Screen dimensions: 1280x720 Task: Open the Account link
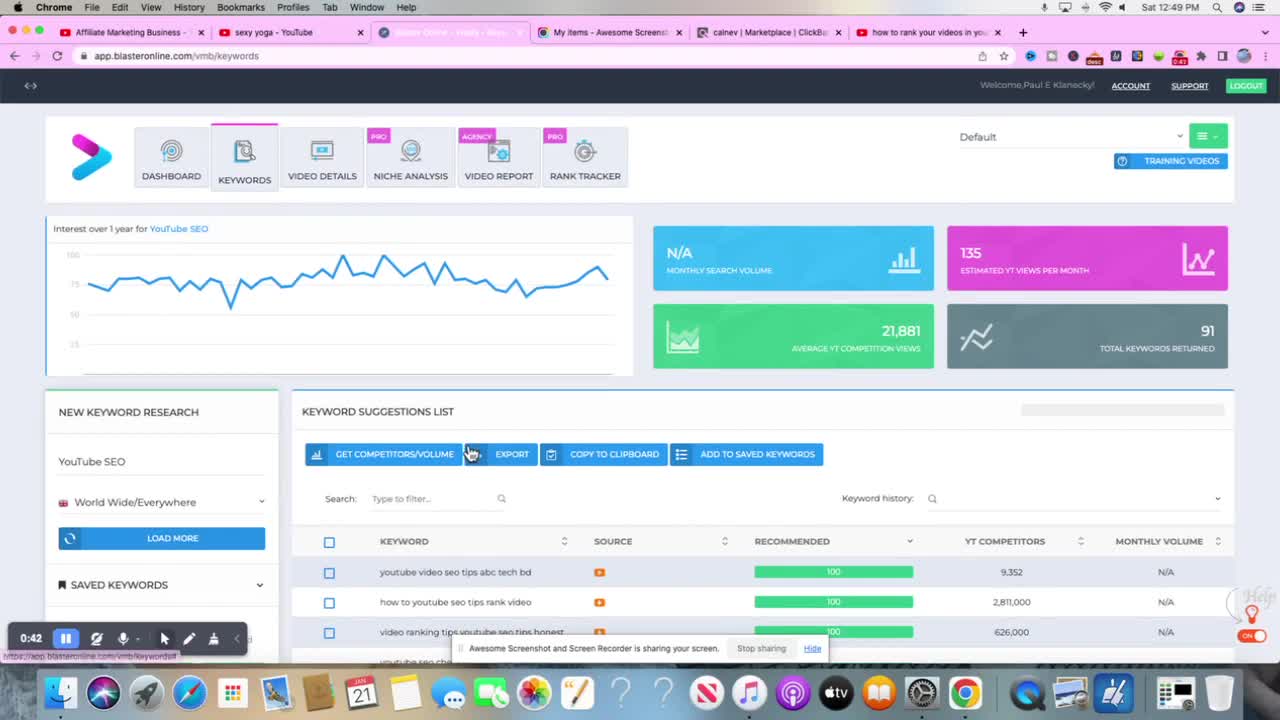coord(1131,86)
